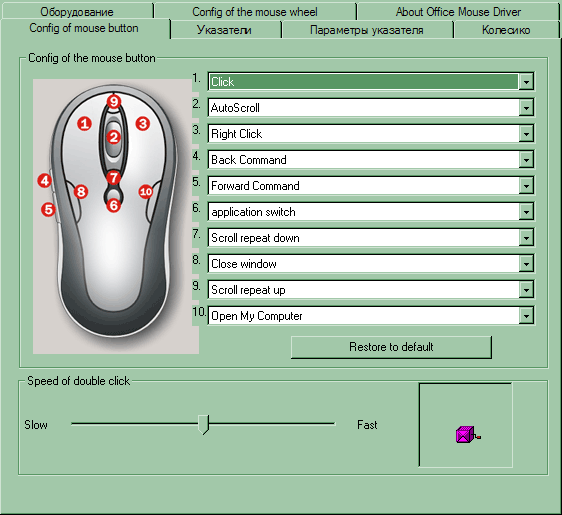Click the Restore to default button
562x515 pixels.
tap(391, 347)
